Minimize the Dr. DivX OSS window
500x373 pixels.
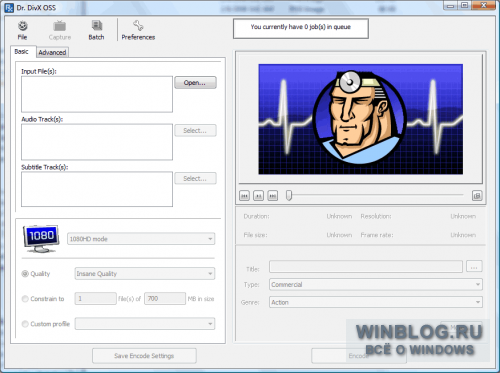[451, 5]
